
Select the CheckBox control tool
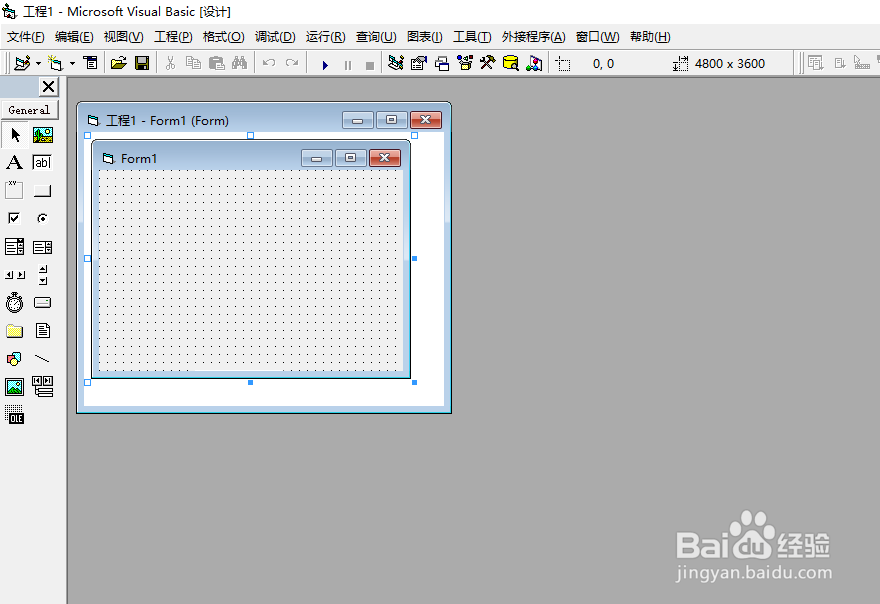pos(15,218)
